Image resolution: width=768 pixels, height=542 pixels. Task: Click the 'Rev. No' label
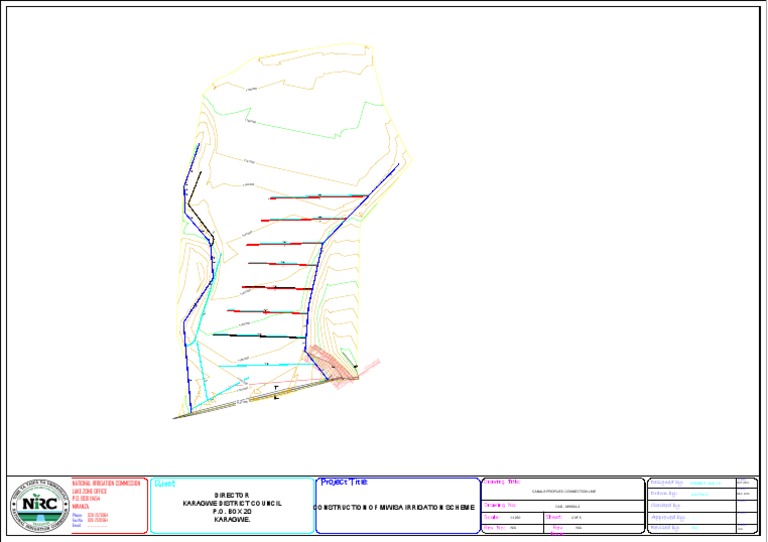point(494,528)
